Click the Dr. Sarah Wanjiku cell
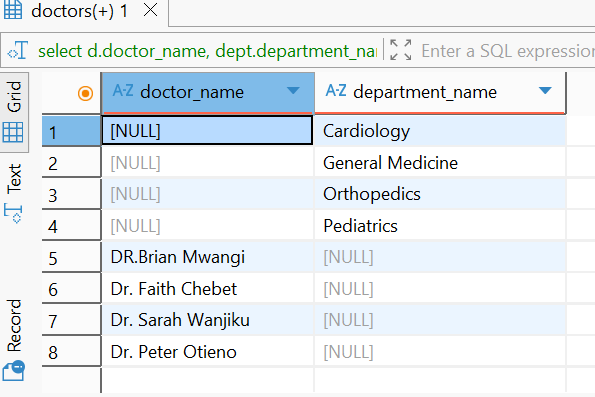Viewport: 595px width, 397px height. [x=208, y=320]
